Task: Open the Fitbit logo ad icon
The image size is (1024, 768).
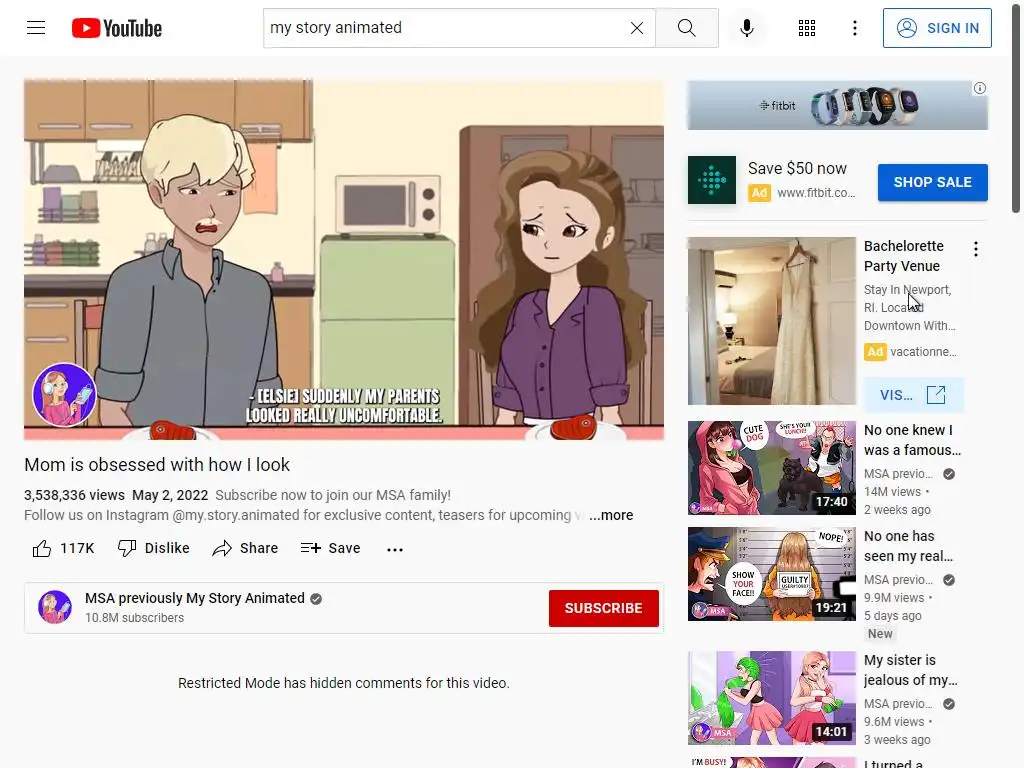Action: click(x=712, y=180)
